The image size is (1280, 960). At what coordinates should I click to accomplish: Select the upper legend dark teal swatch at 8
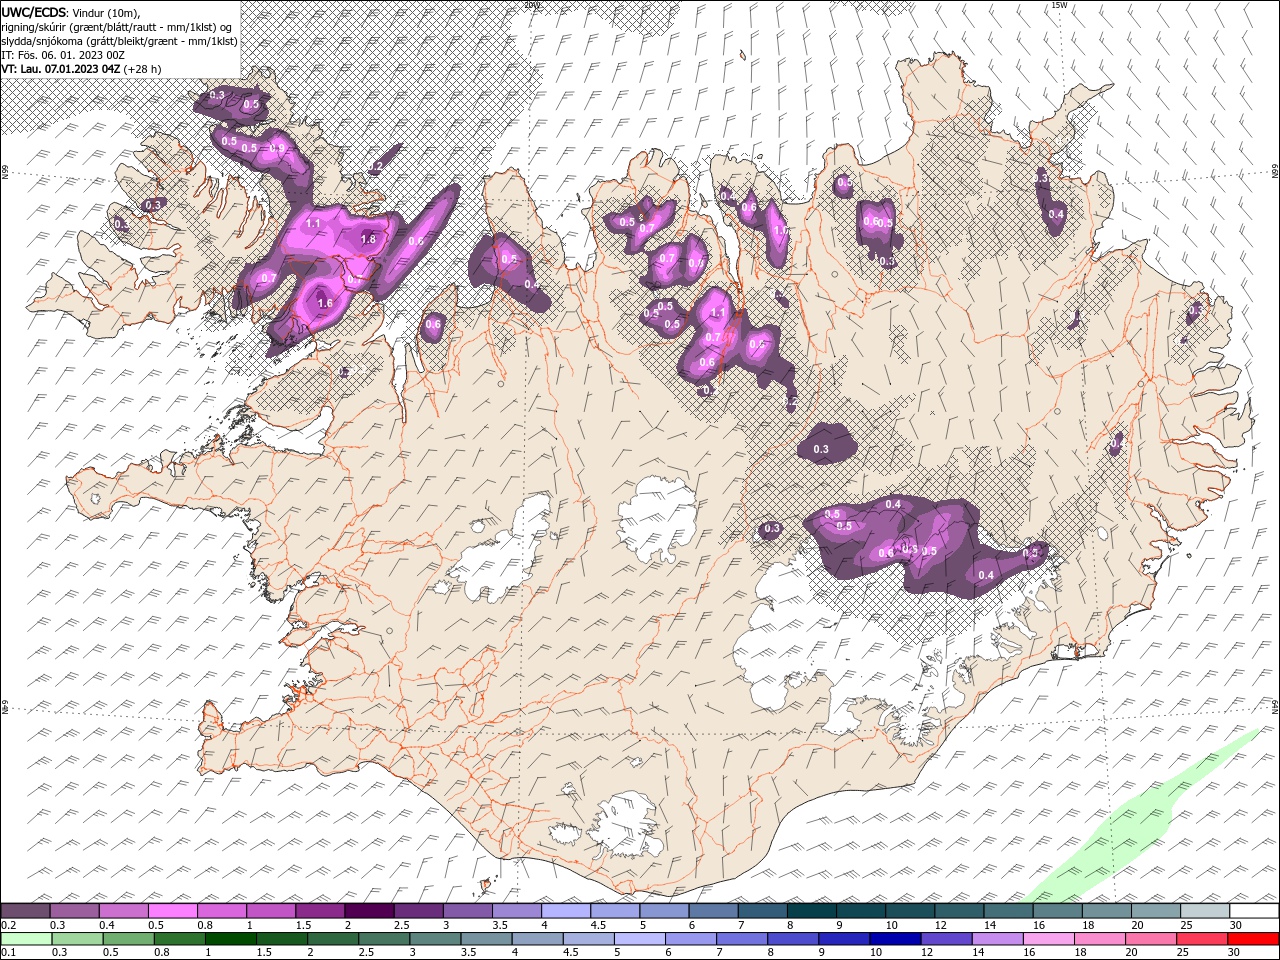tap(811, 911)
